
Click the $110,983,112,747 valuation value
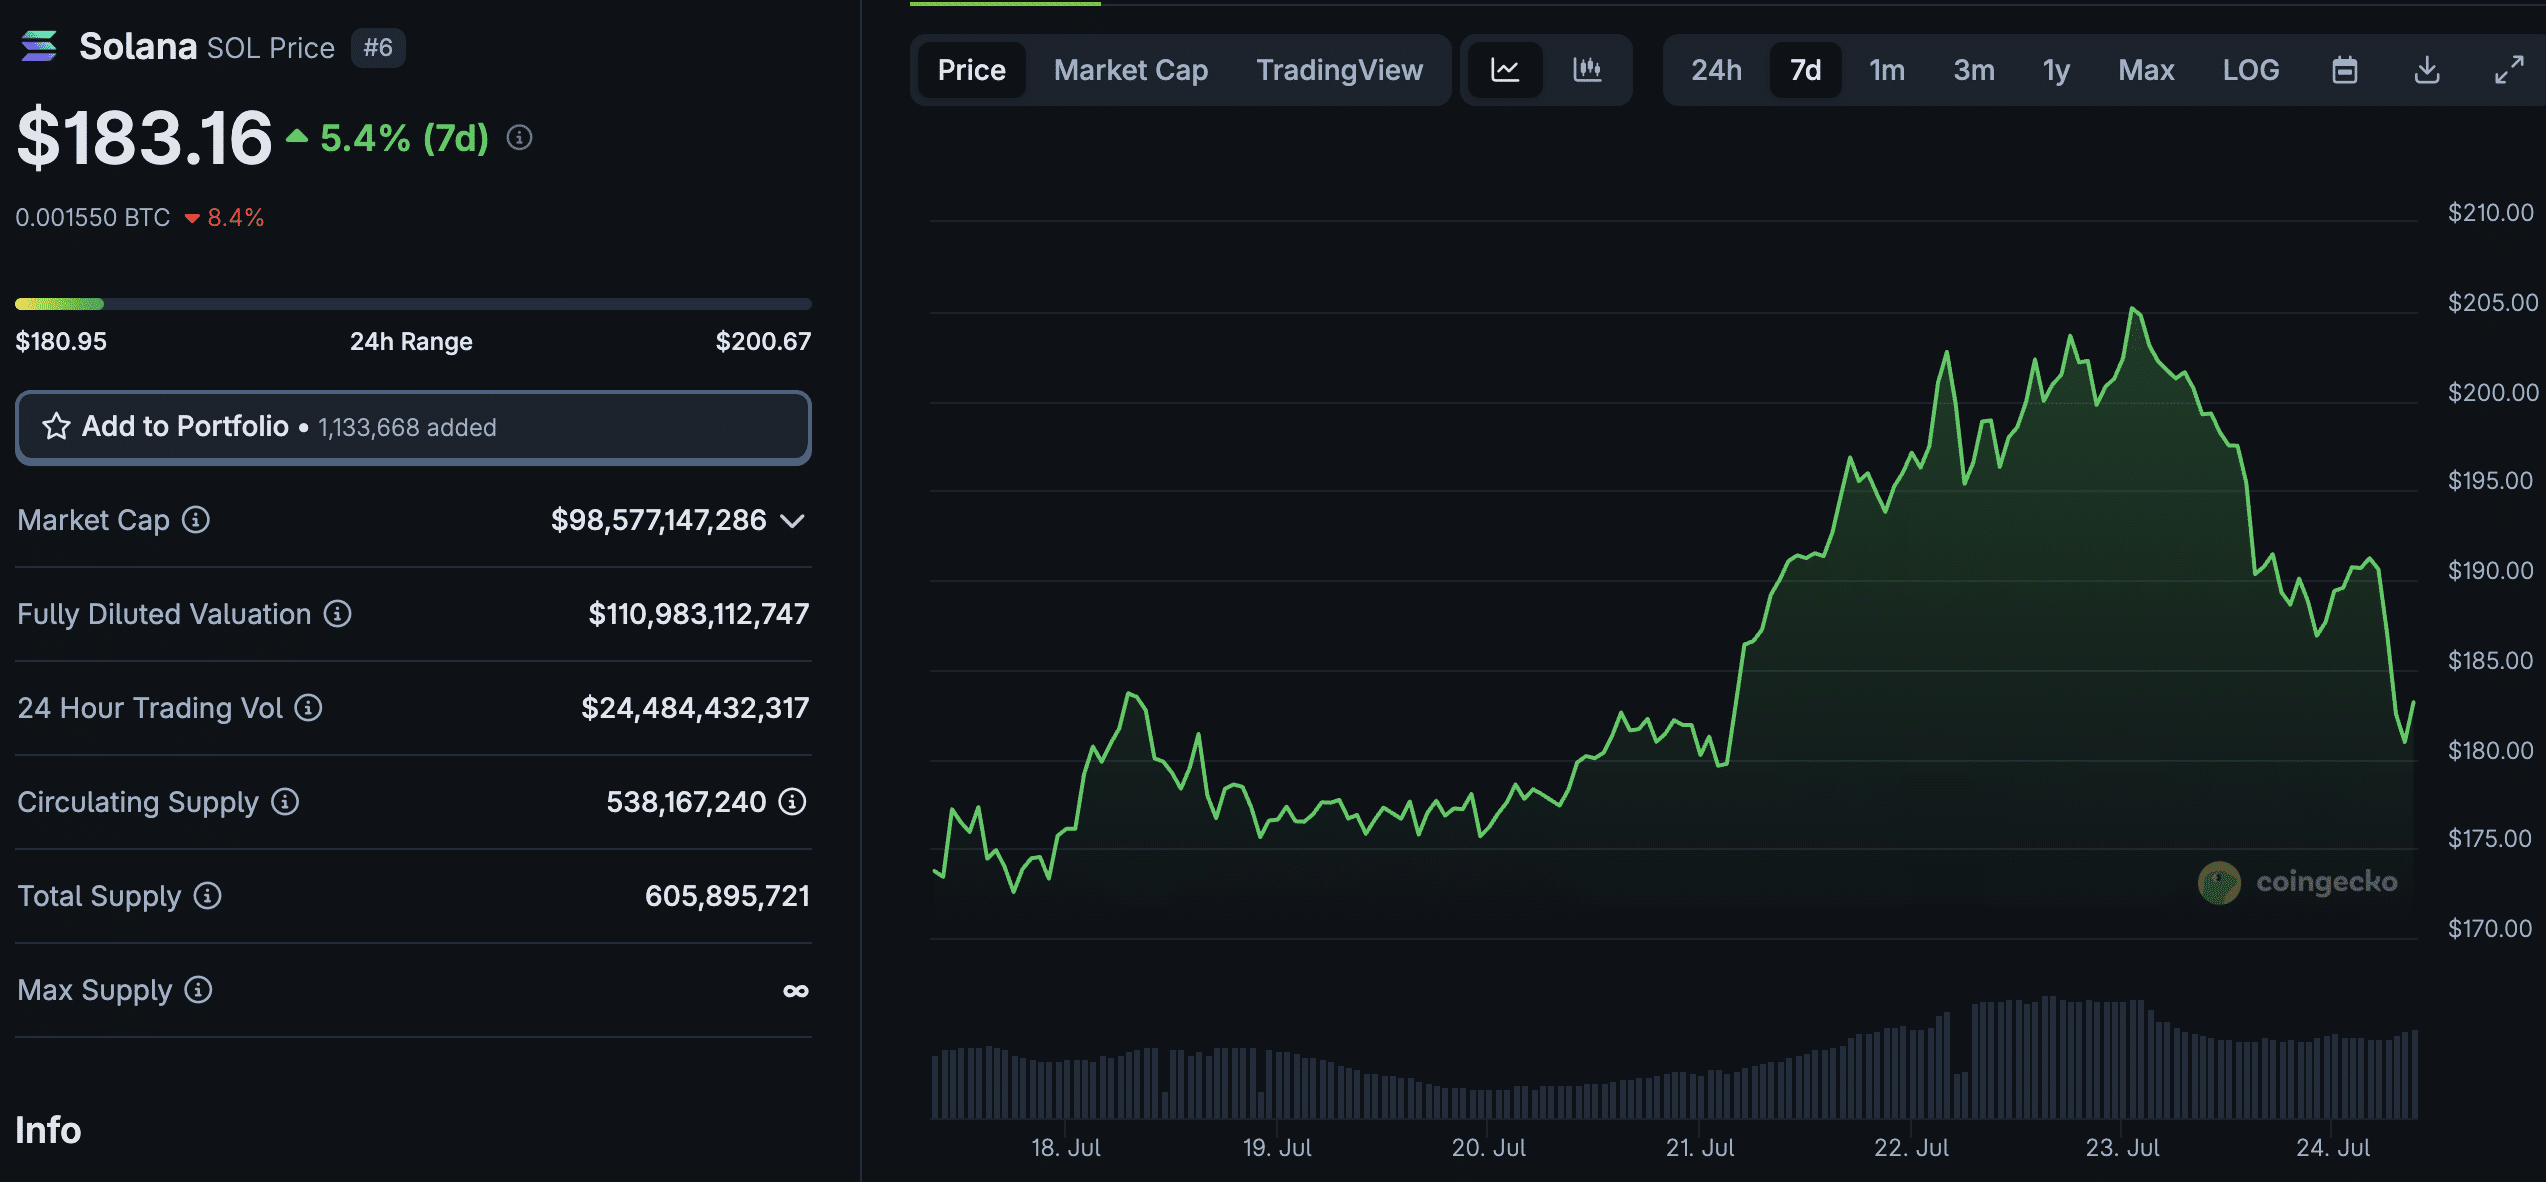(x=698, y=614)
